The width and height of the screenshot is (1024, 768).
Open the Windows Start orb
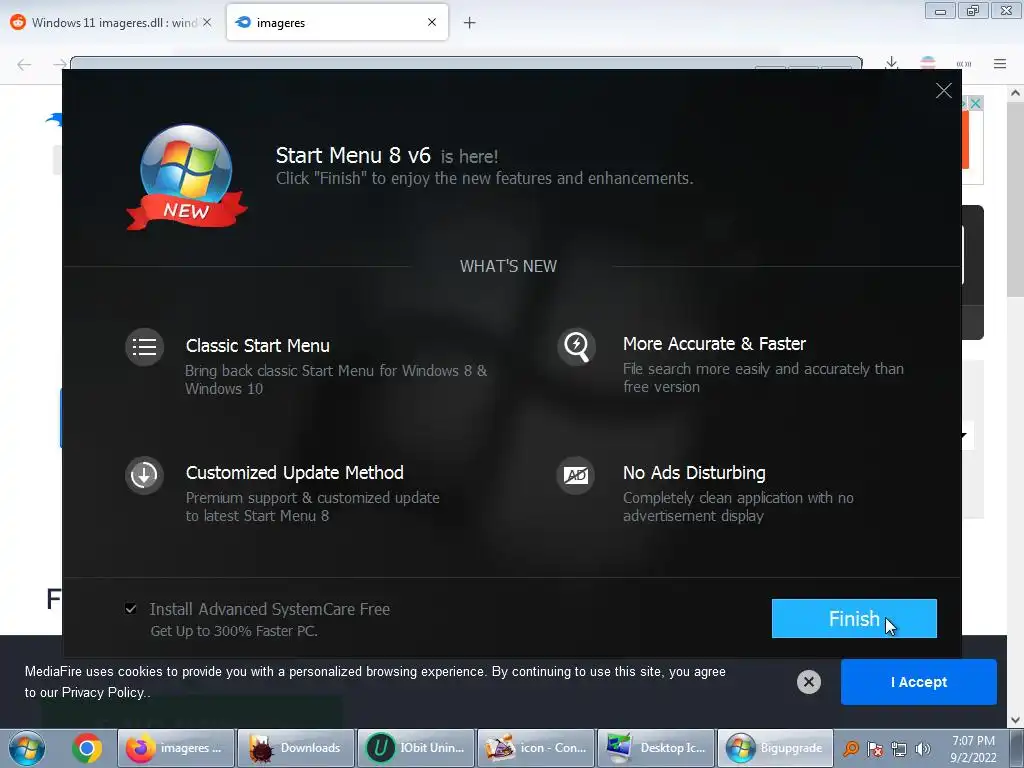[27, 748]
